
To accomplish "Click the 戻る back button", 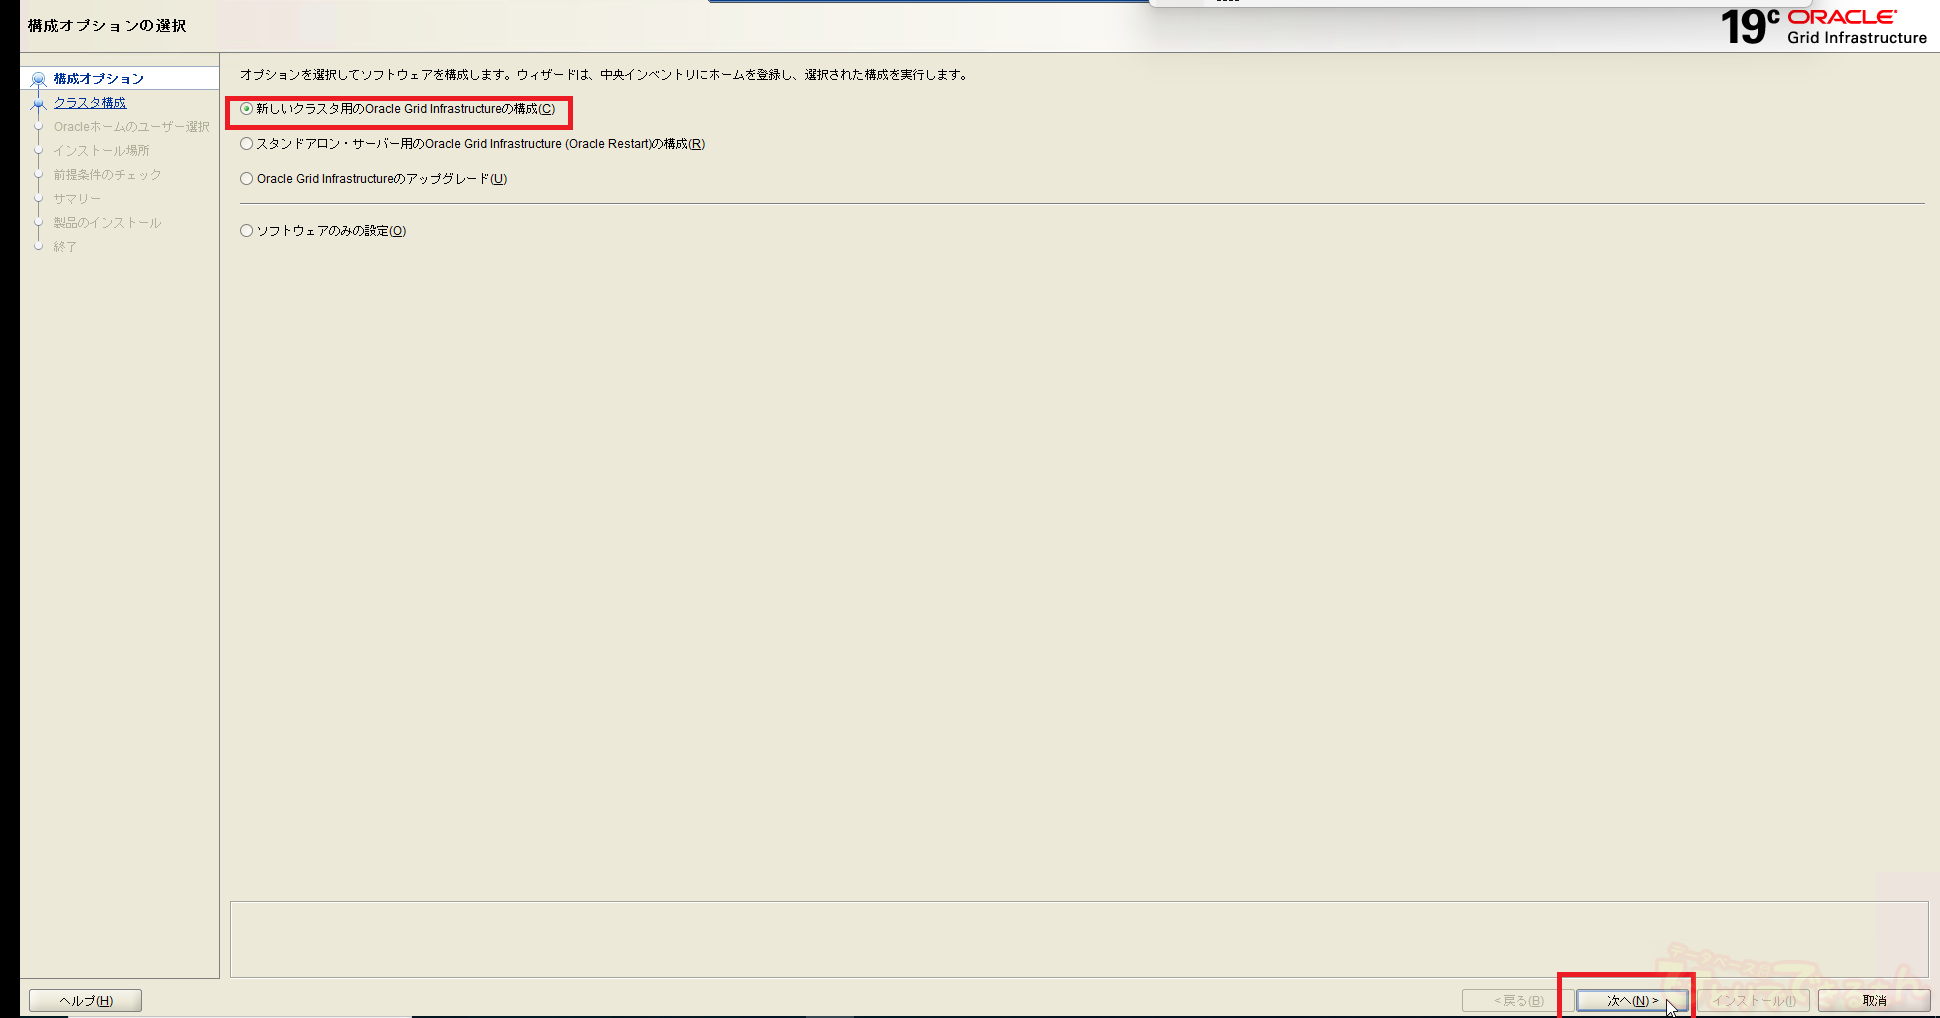I will (1518, 1000).
